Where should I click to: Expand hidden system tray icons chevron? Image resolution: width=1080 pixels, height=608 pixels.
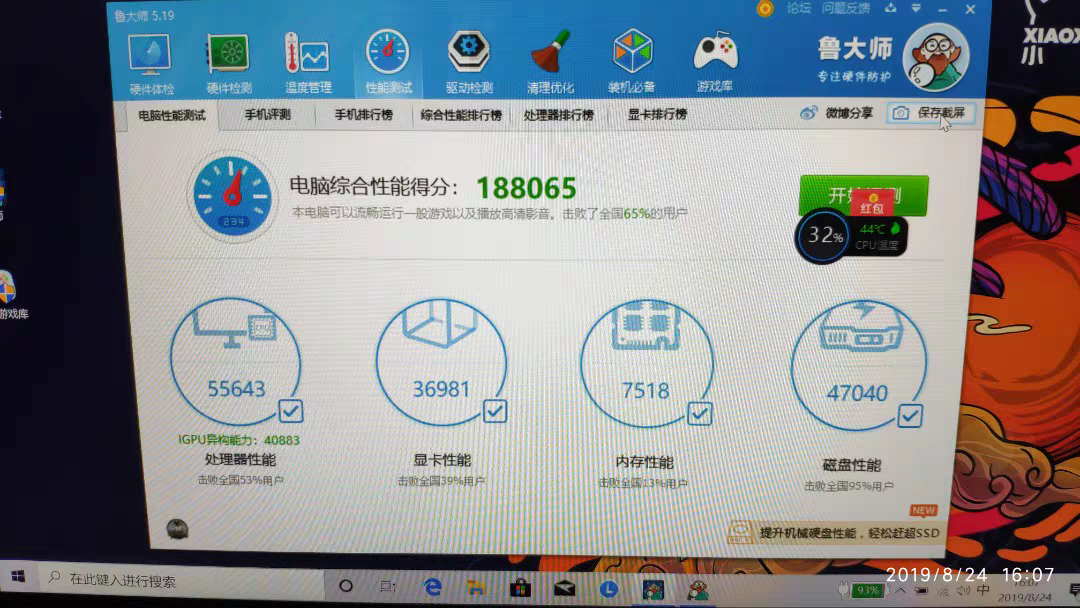coord(900,591)
